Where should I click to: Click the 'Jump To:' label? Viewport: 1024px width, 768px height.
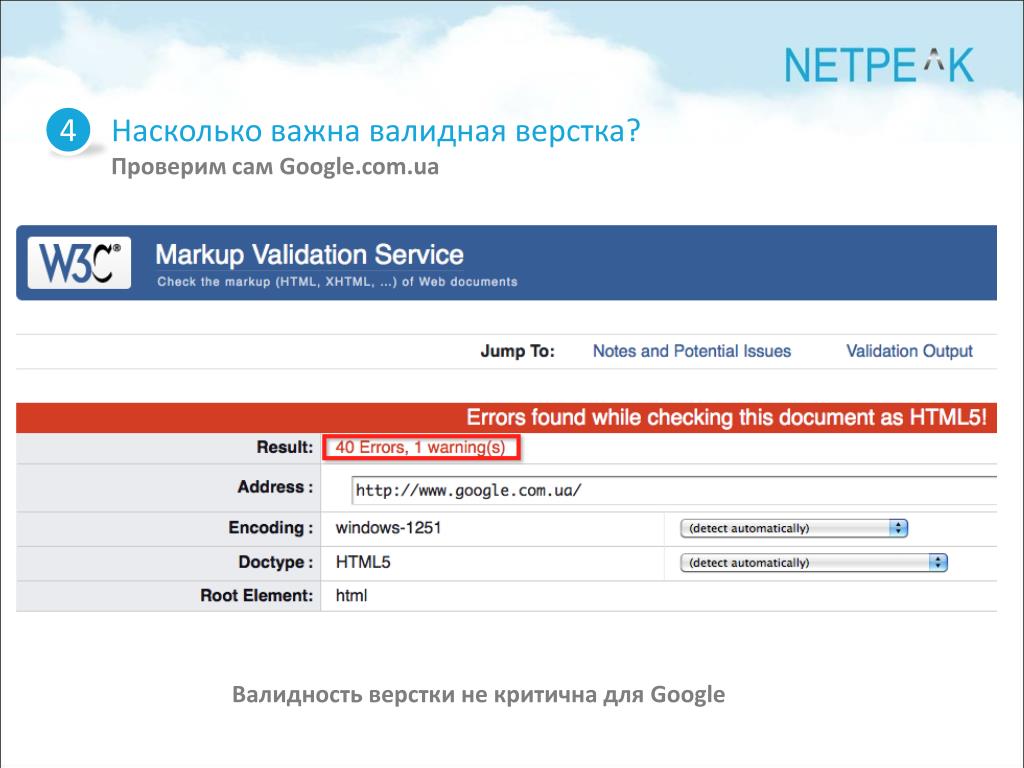[x=517, y=351]
